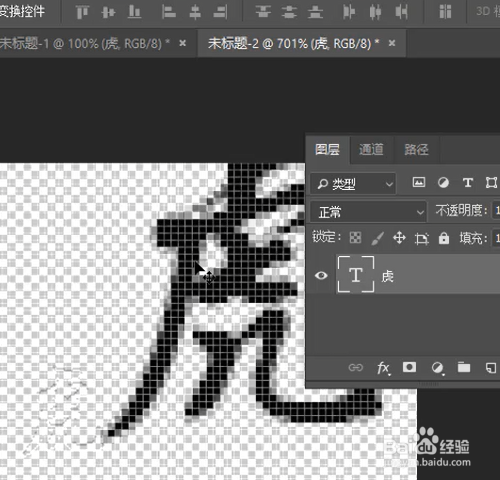Viewport: 500px width, 480px height.
Task: Filter layers by adjustment layer icon
Action: 443,182
